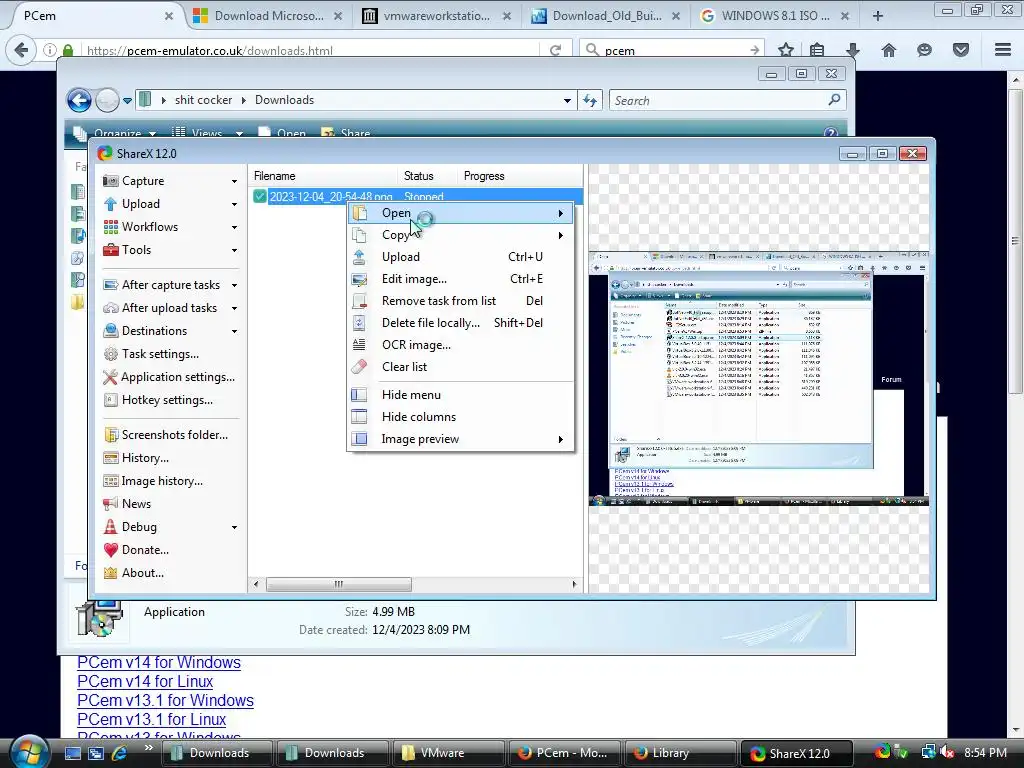The image size is (1024, 768).
Task: Select Remove task from list
Action: [x=460, y=300]
